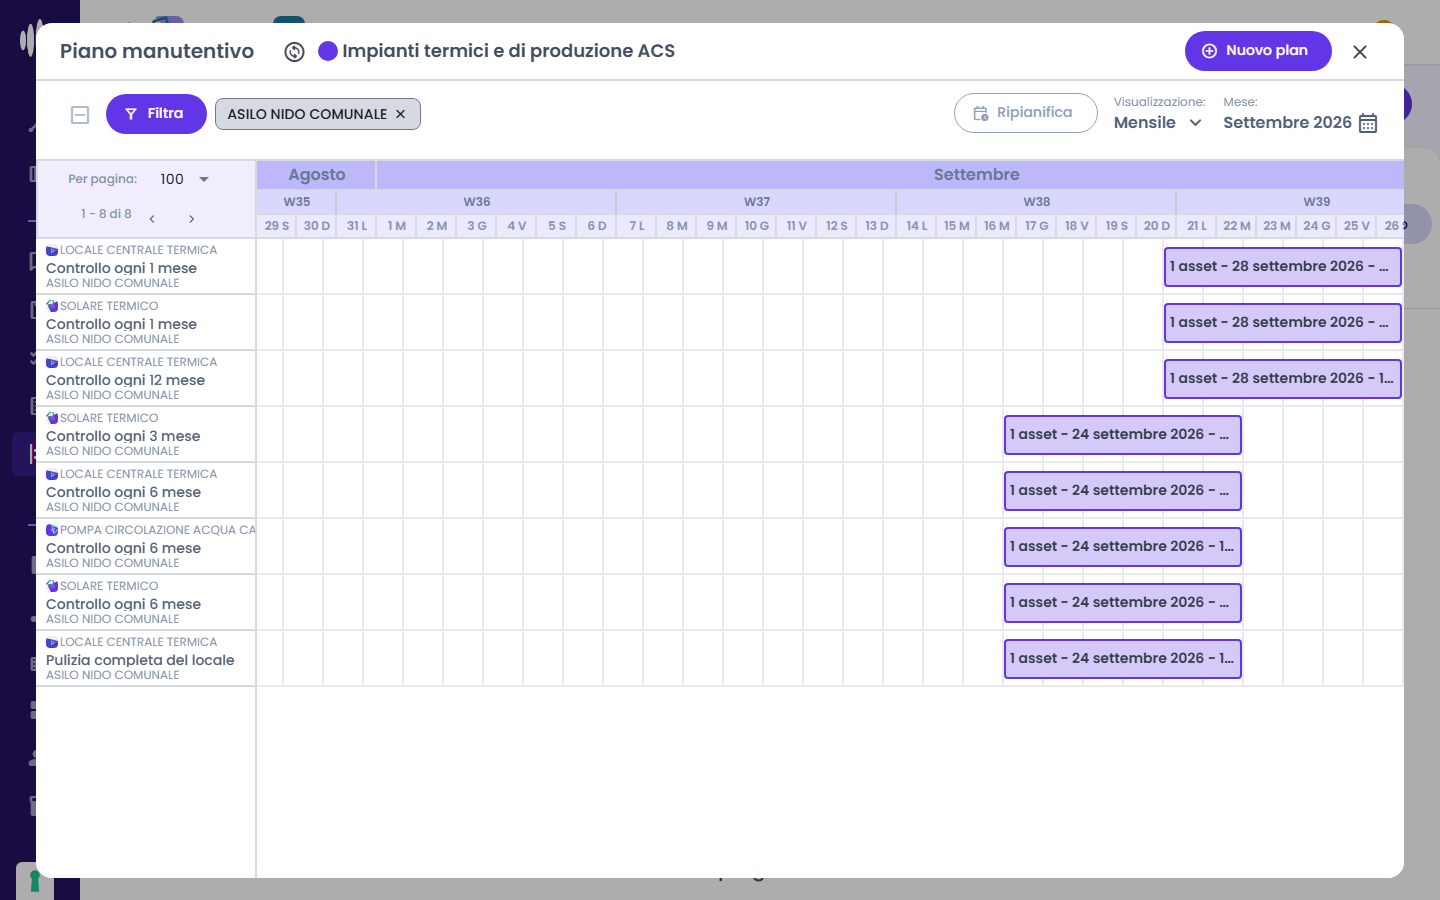This screenshot has height=900, width=1440.
Task: Remove the ASILO NIDO COMUNALE filter chip
Action: [400, 114]
